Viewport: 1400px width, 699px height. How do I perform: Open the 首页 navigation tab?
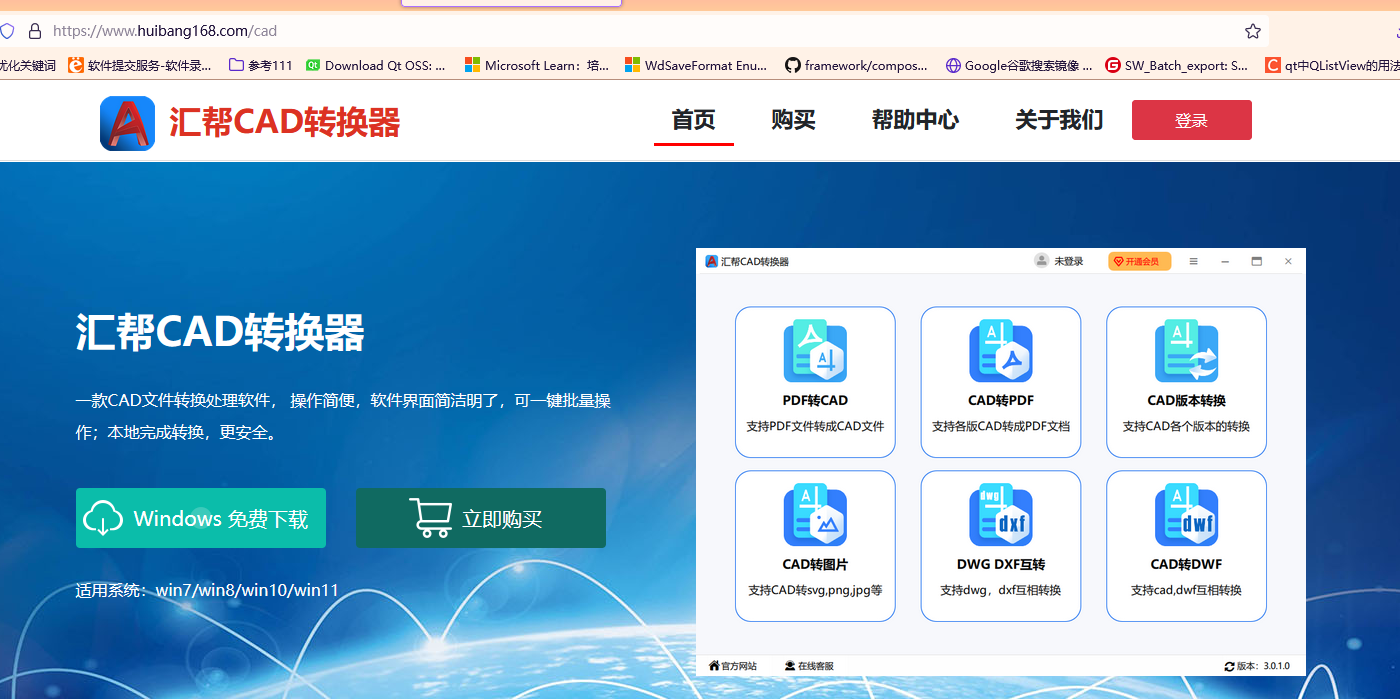(694, 121)
